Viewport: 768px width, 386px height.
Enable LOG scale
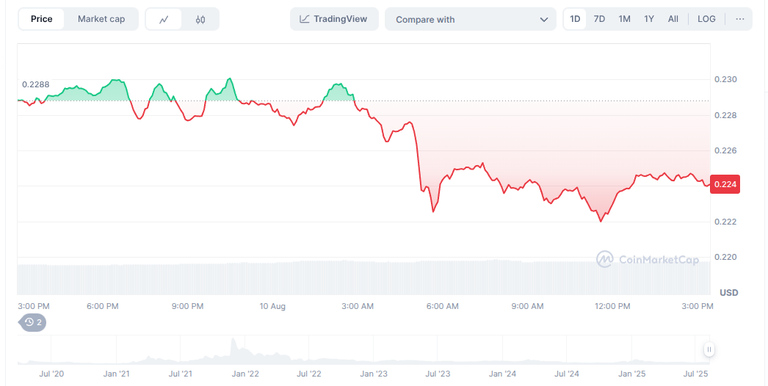[x=706, y=19]
